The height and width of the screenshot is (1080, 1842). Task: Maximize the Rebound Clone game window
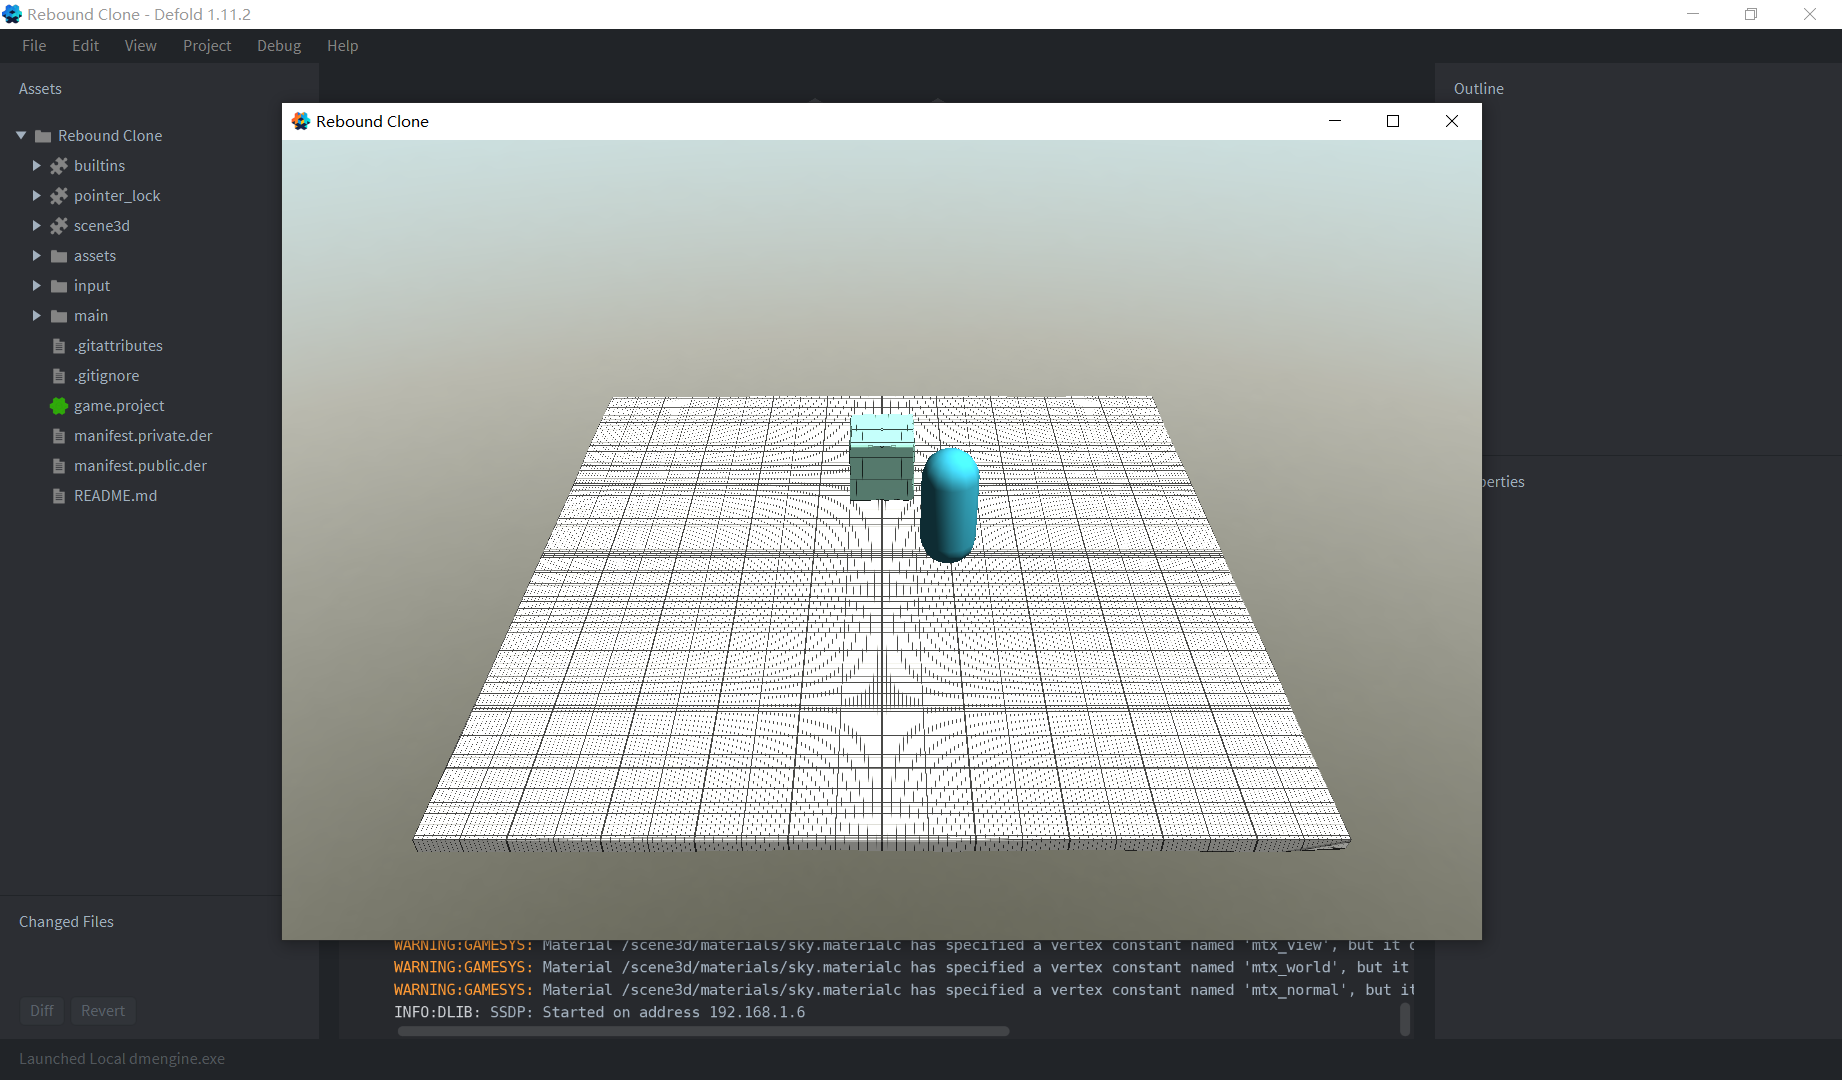pos(1392,121)
